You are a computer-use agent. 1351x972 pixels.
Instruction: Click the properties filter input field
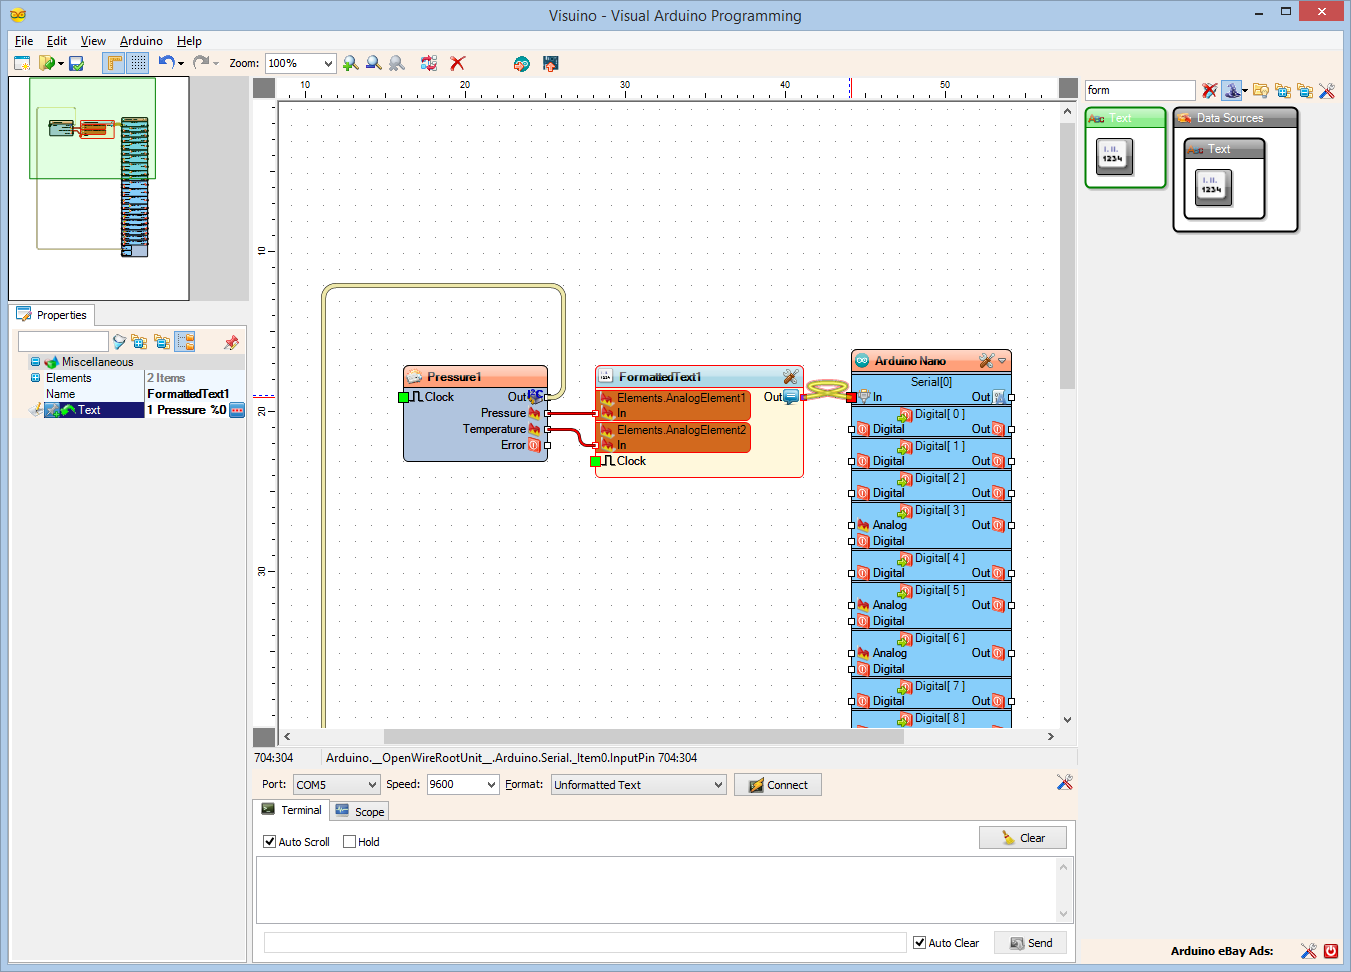click(x=63, y=342)
